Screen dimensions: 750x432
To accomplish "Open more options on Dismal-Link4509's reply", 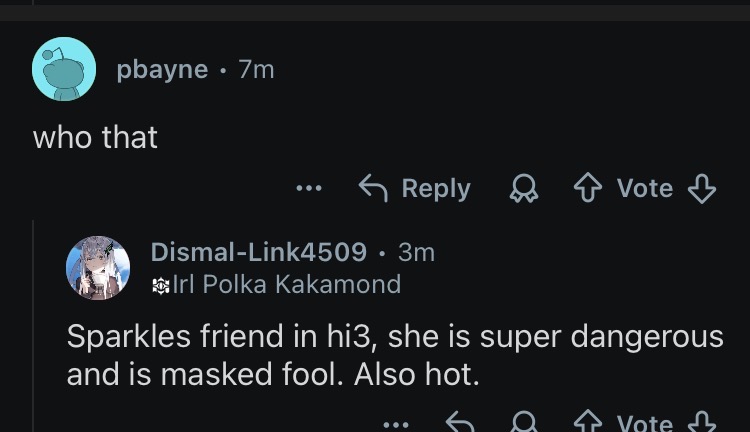I will pos(396,424).
